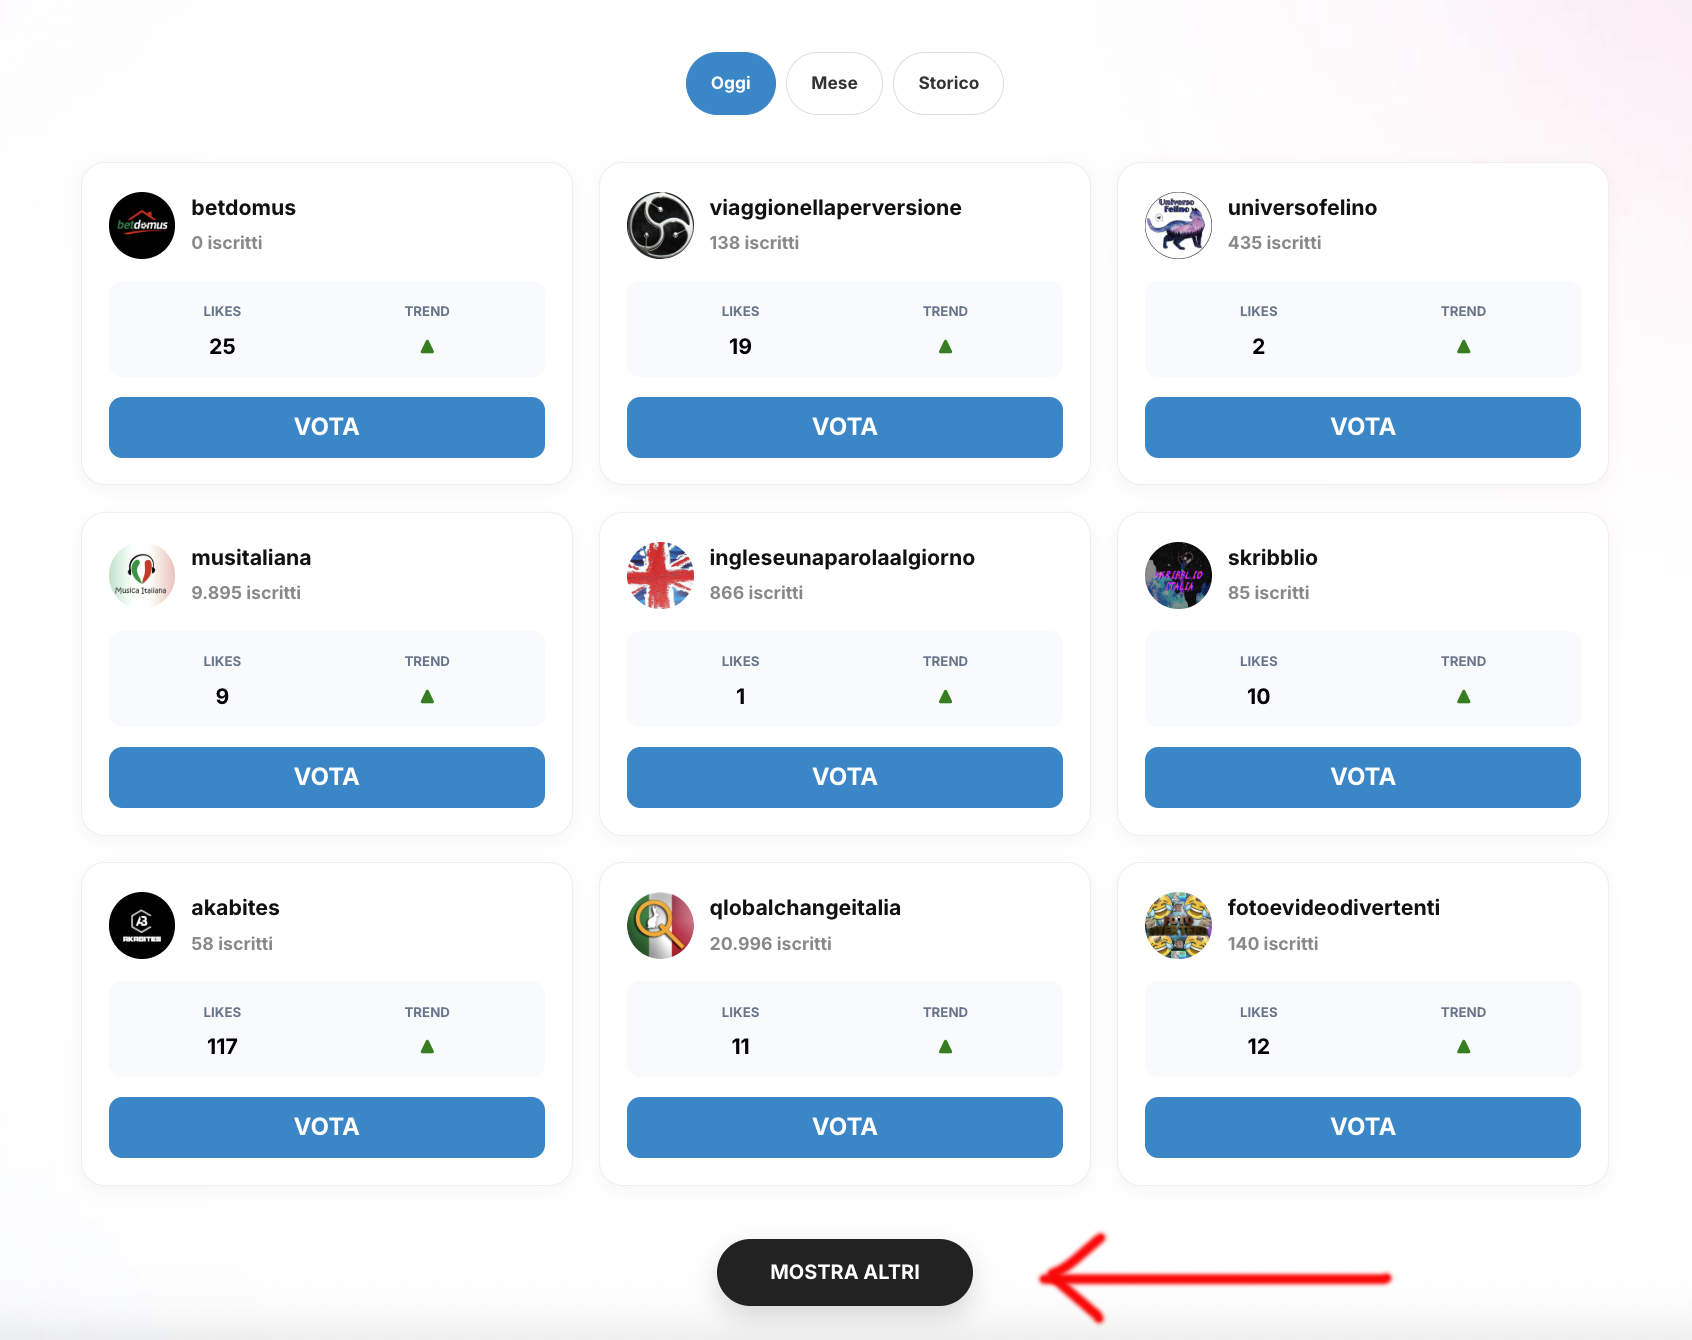
Task: Open the Storico tab
Action: [948, 83]
